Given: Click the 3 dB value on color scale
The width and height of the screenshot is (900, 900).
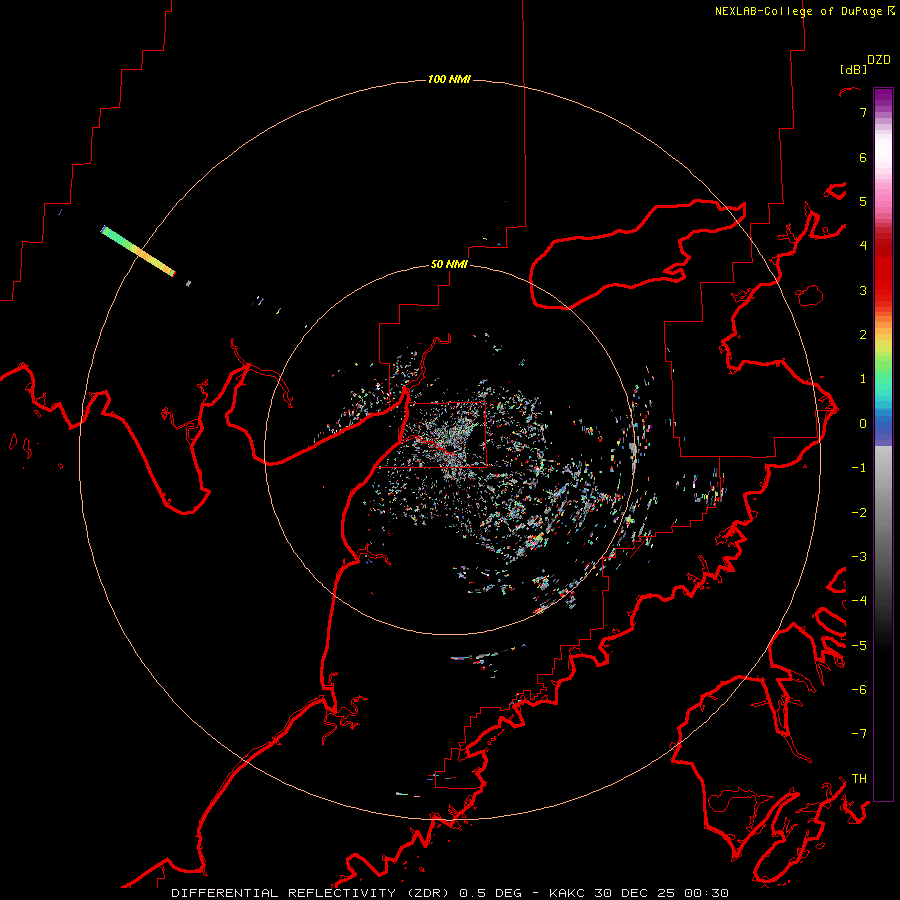Looking at the screenshot, I should click(863, 290).
